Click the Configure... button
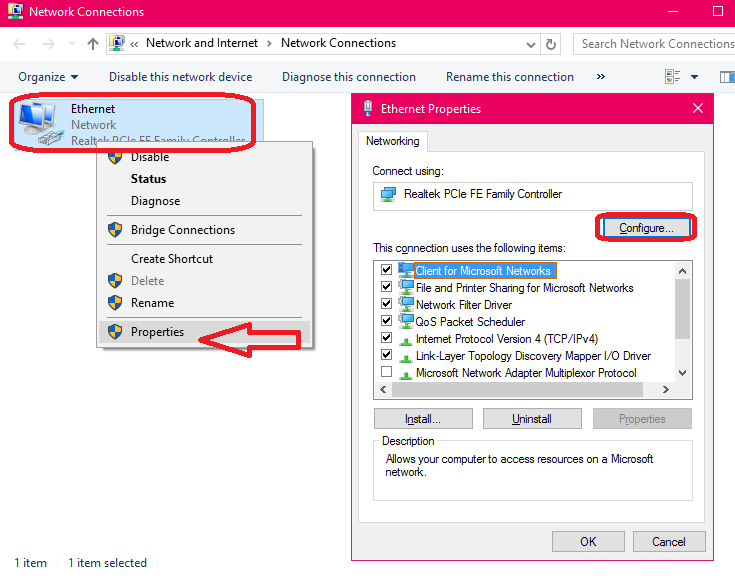 coord(646,228)
